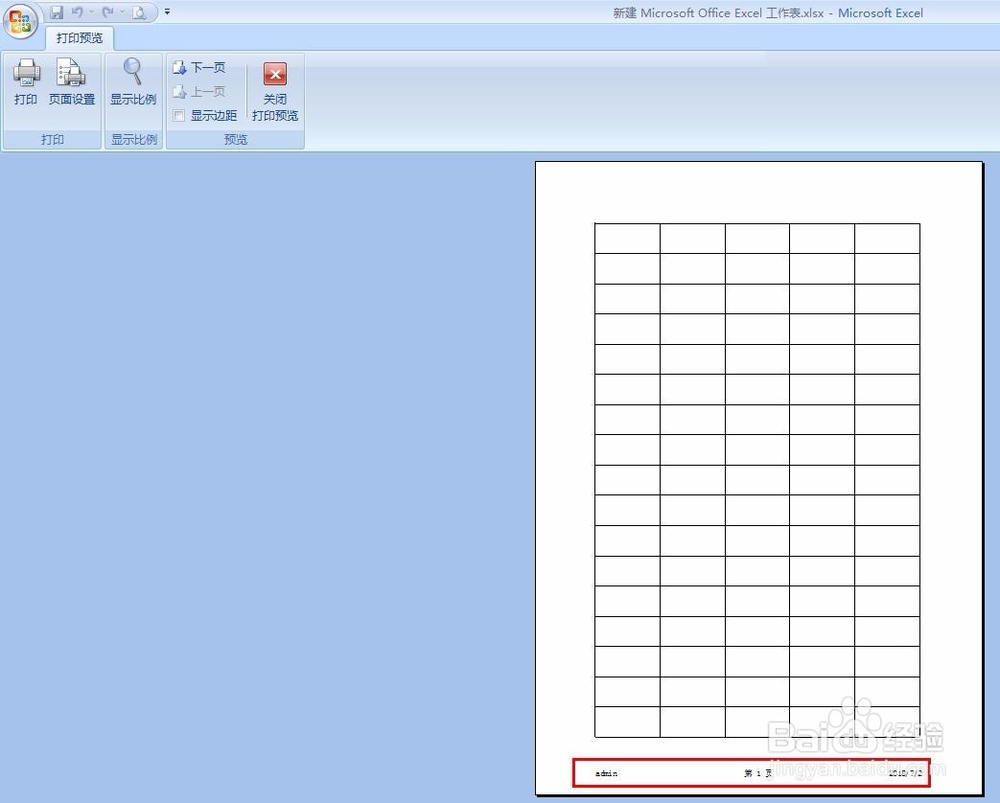Image resolution: width=1000 pixels, height=803 pixels.
Task: Click the 打印 printer icon
Action: pyautogui.click(x=26, y=82)
